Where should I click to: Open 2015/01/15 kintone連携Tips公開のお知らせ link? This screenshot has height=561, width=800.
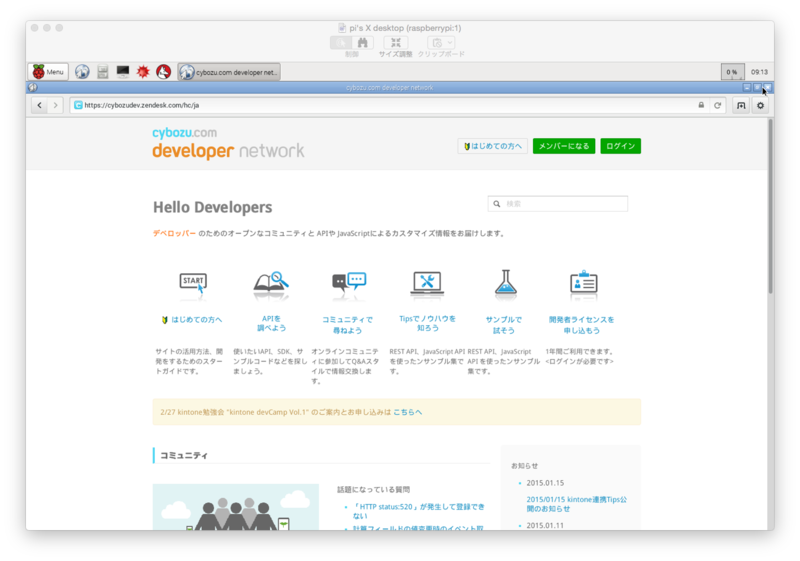(577, 504)
